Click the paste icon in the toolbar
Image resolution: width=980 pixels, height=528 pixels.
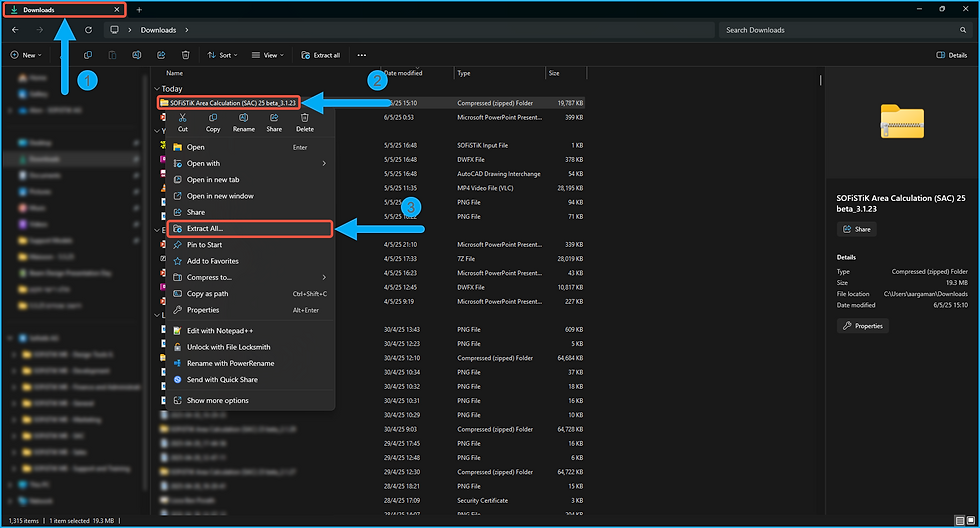click(x=112, y=55)
